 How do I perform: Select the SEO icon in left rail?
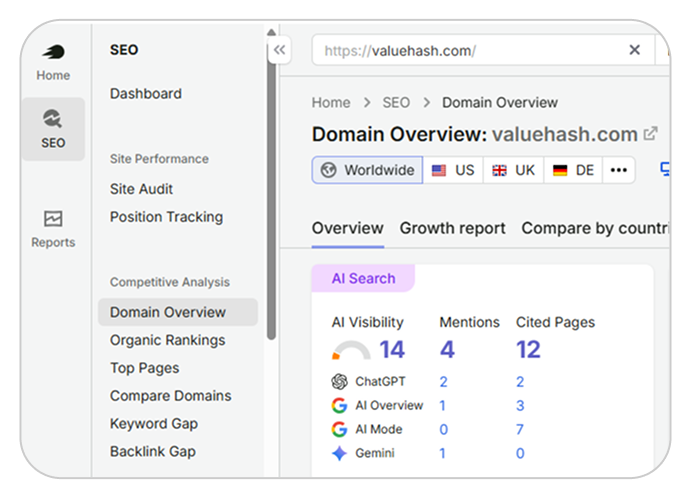click(53, 119)
